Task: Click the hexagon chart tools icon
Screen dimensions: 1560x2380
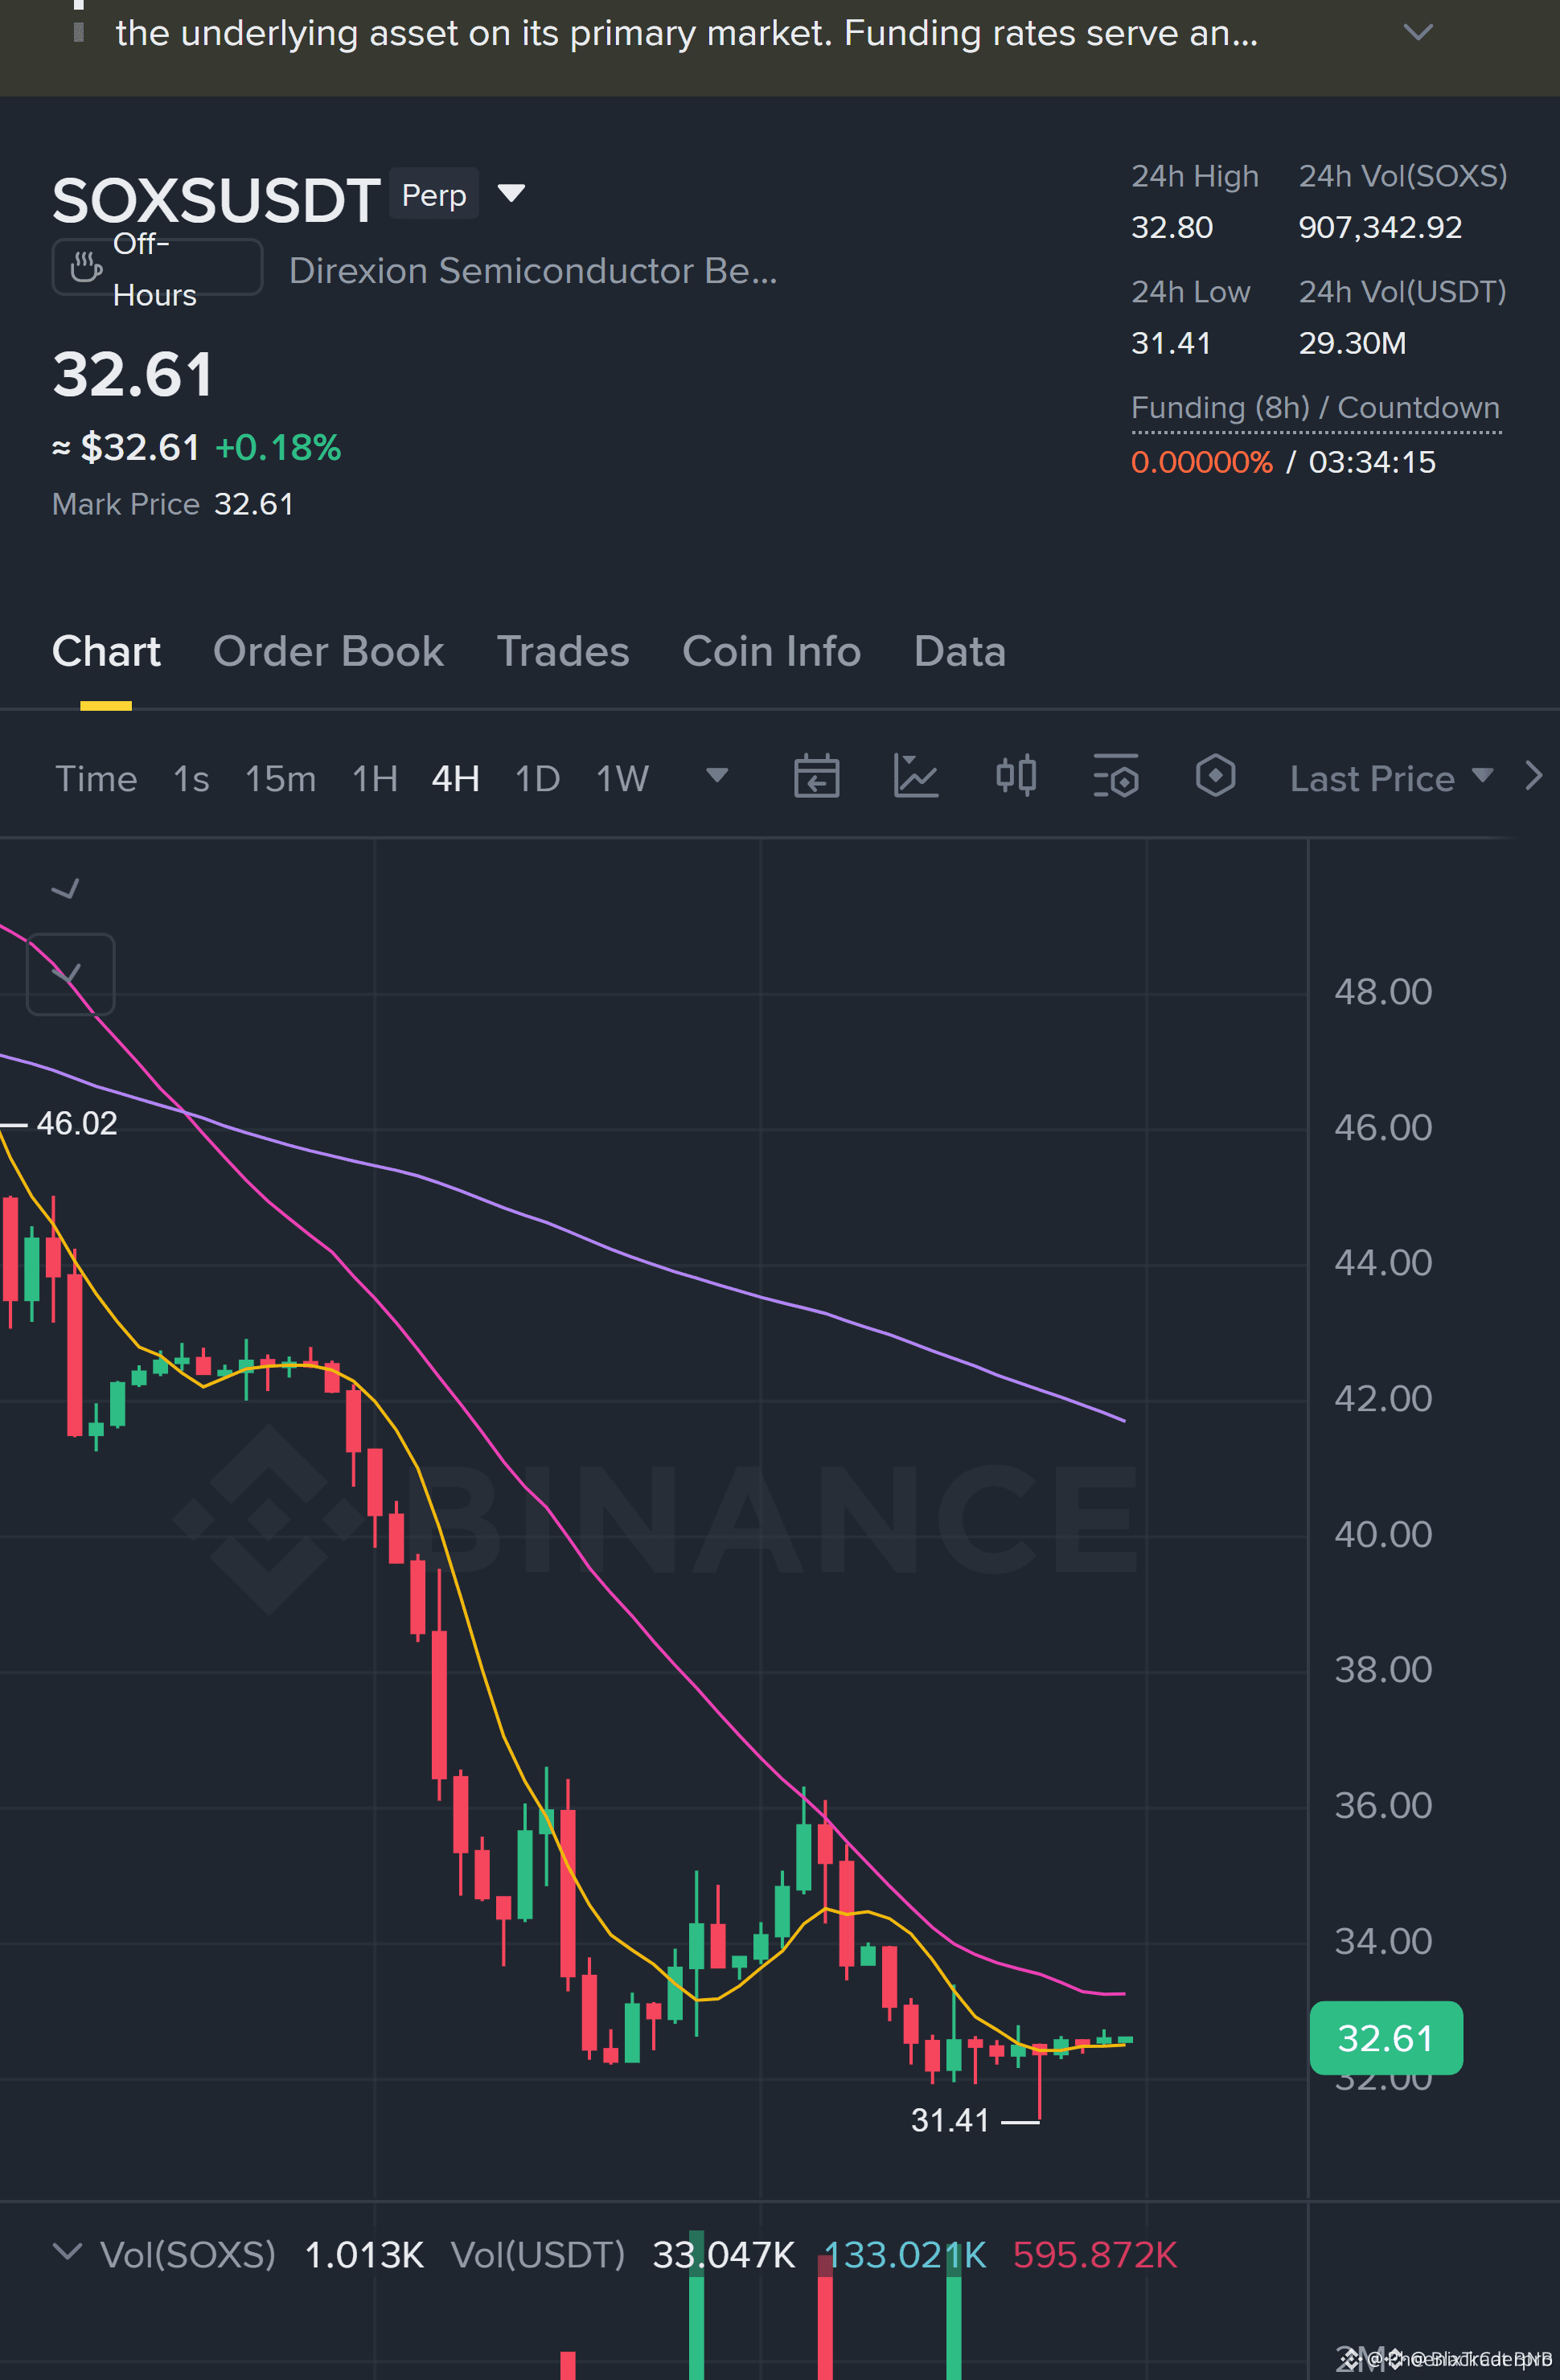Action: click(x=1215, y=777)
